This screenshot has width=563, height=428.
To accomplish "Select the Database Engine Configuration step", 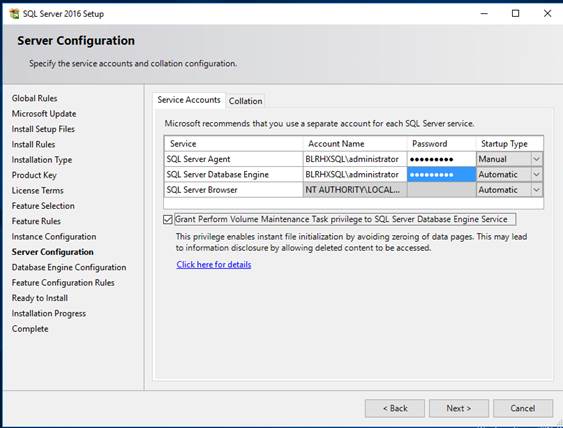I will click(69, 268).
